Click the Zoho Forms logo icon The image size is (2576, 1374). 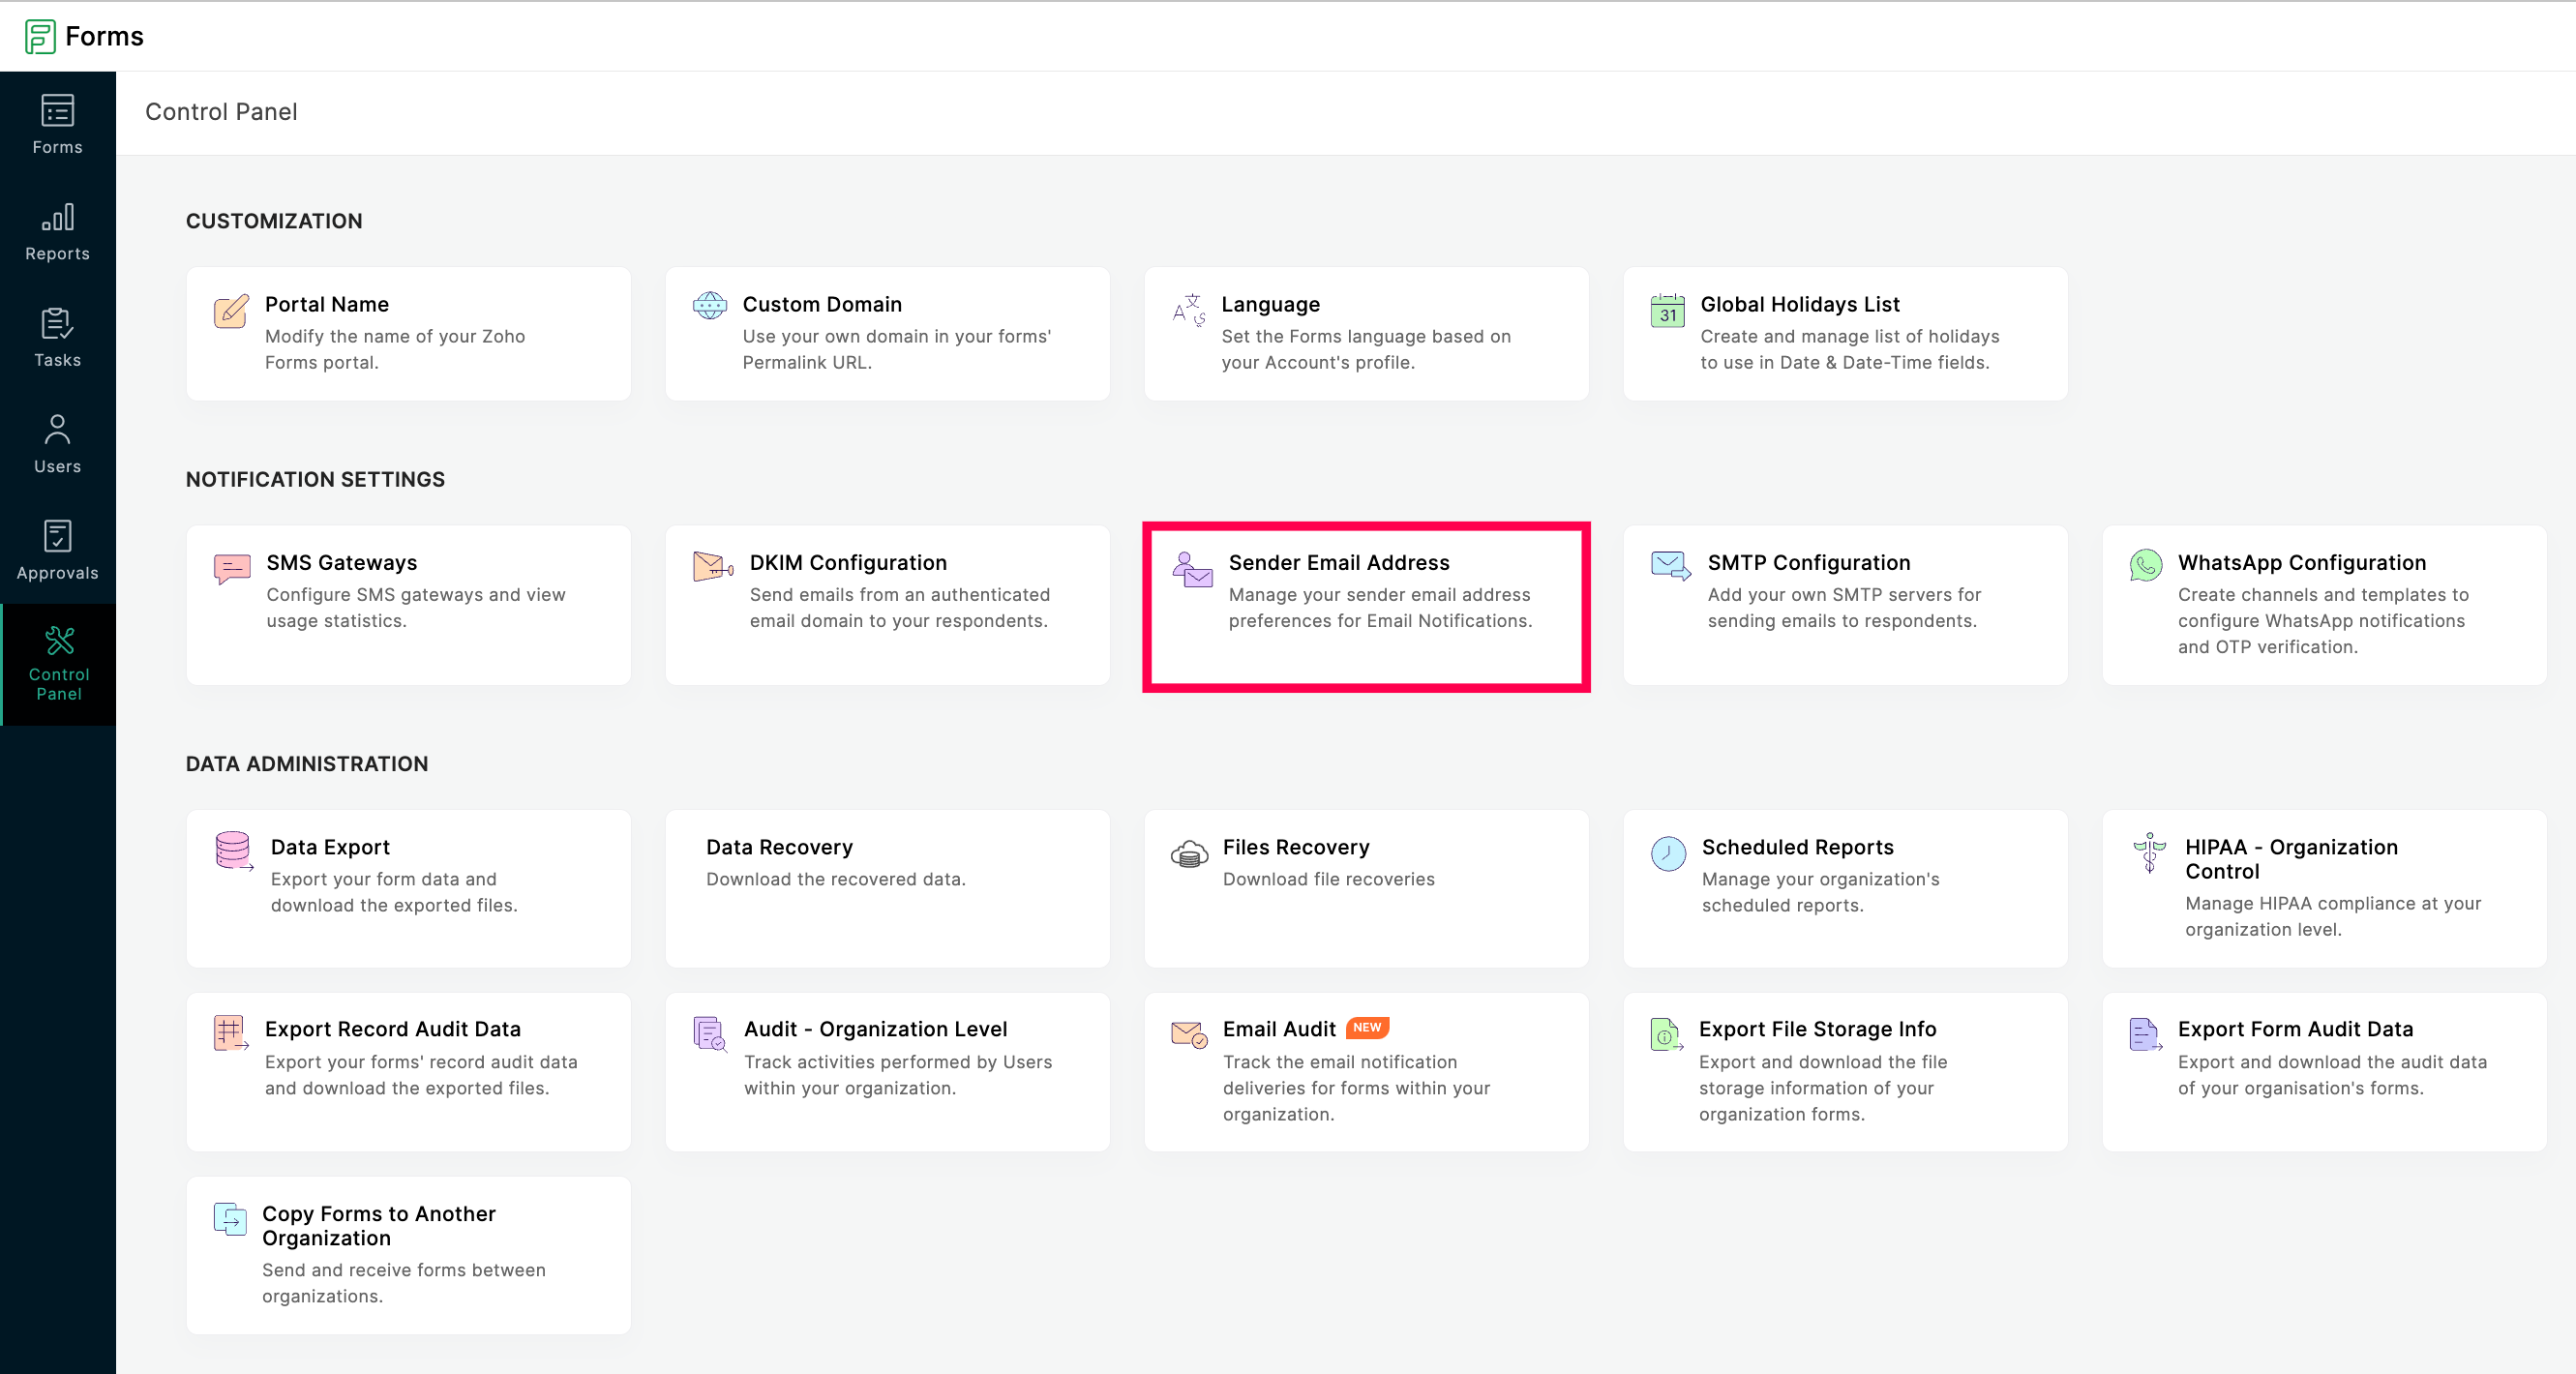point(40,36)
